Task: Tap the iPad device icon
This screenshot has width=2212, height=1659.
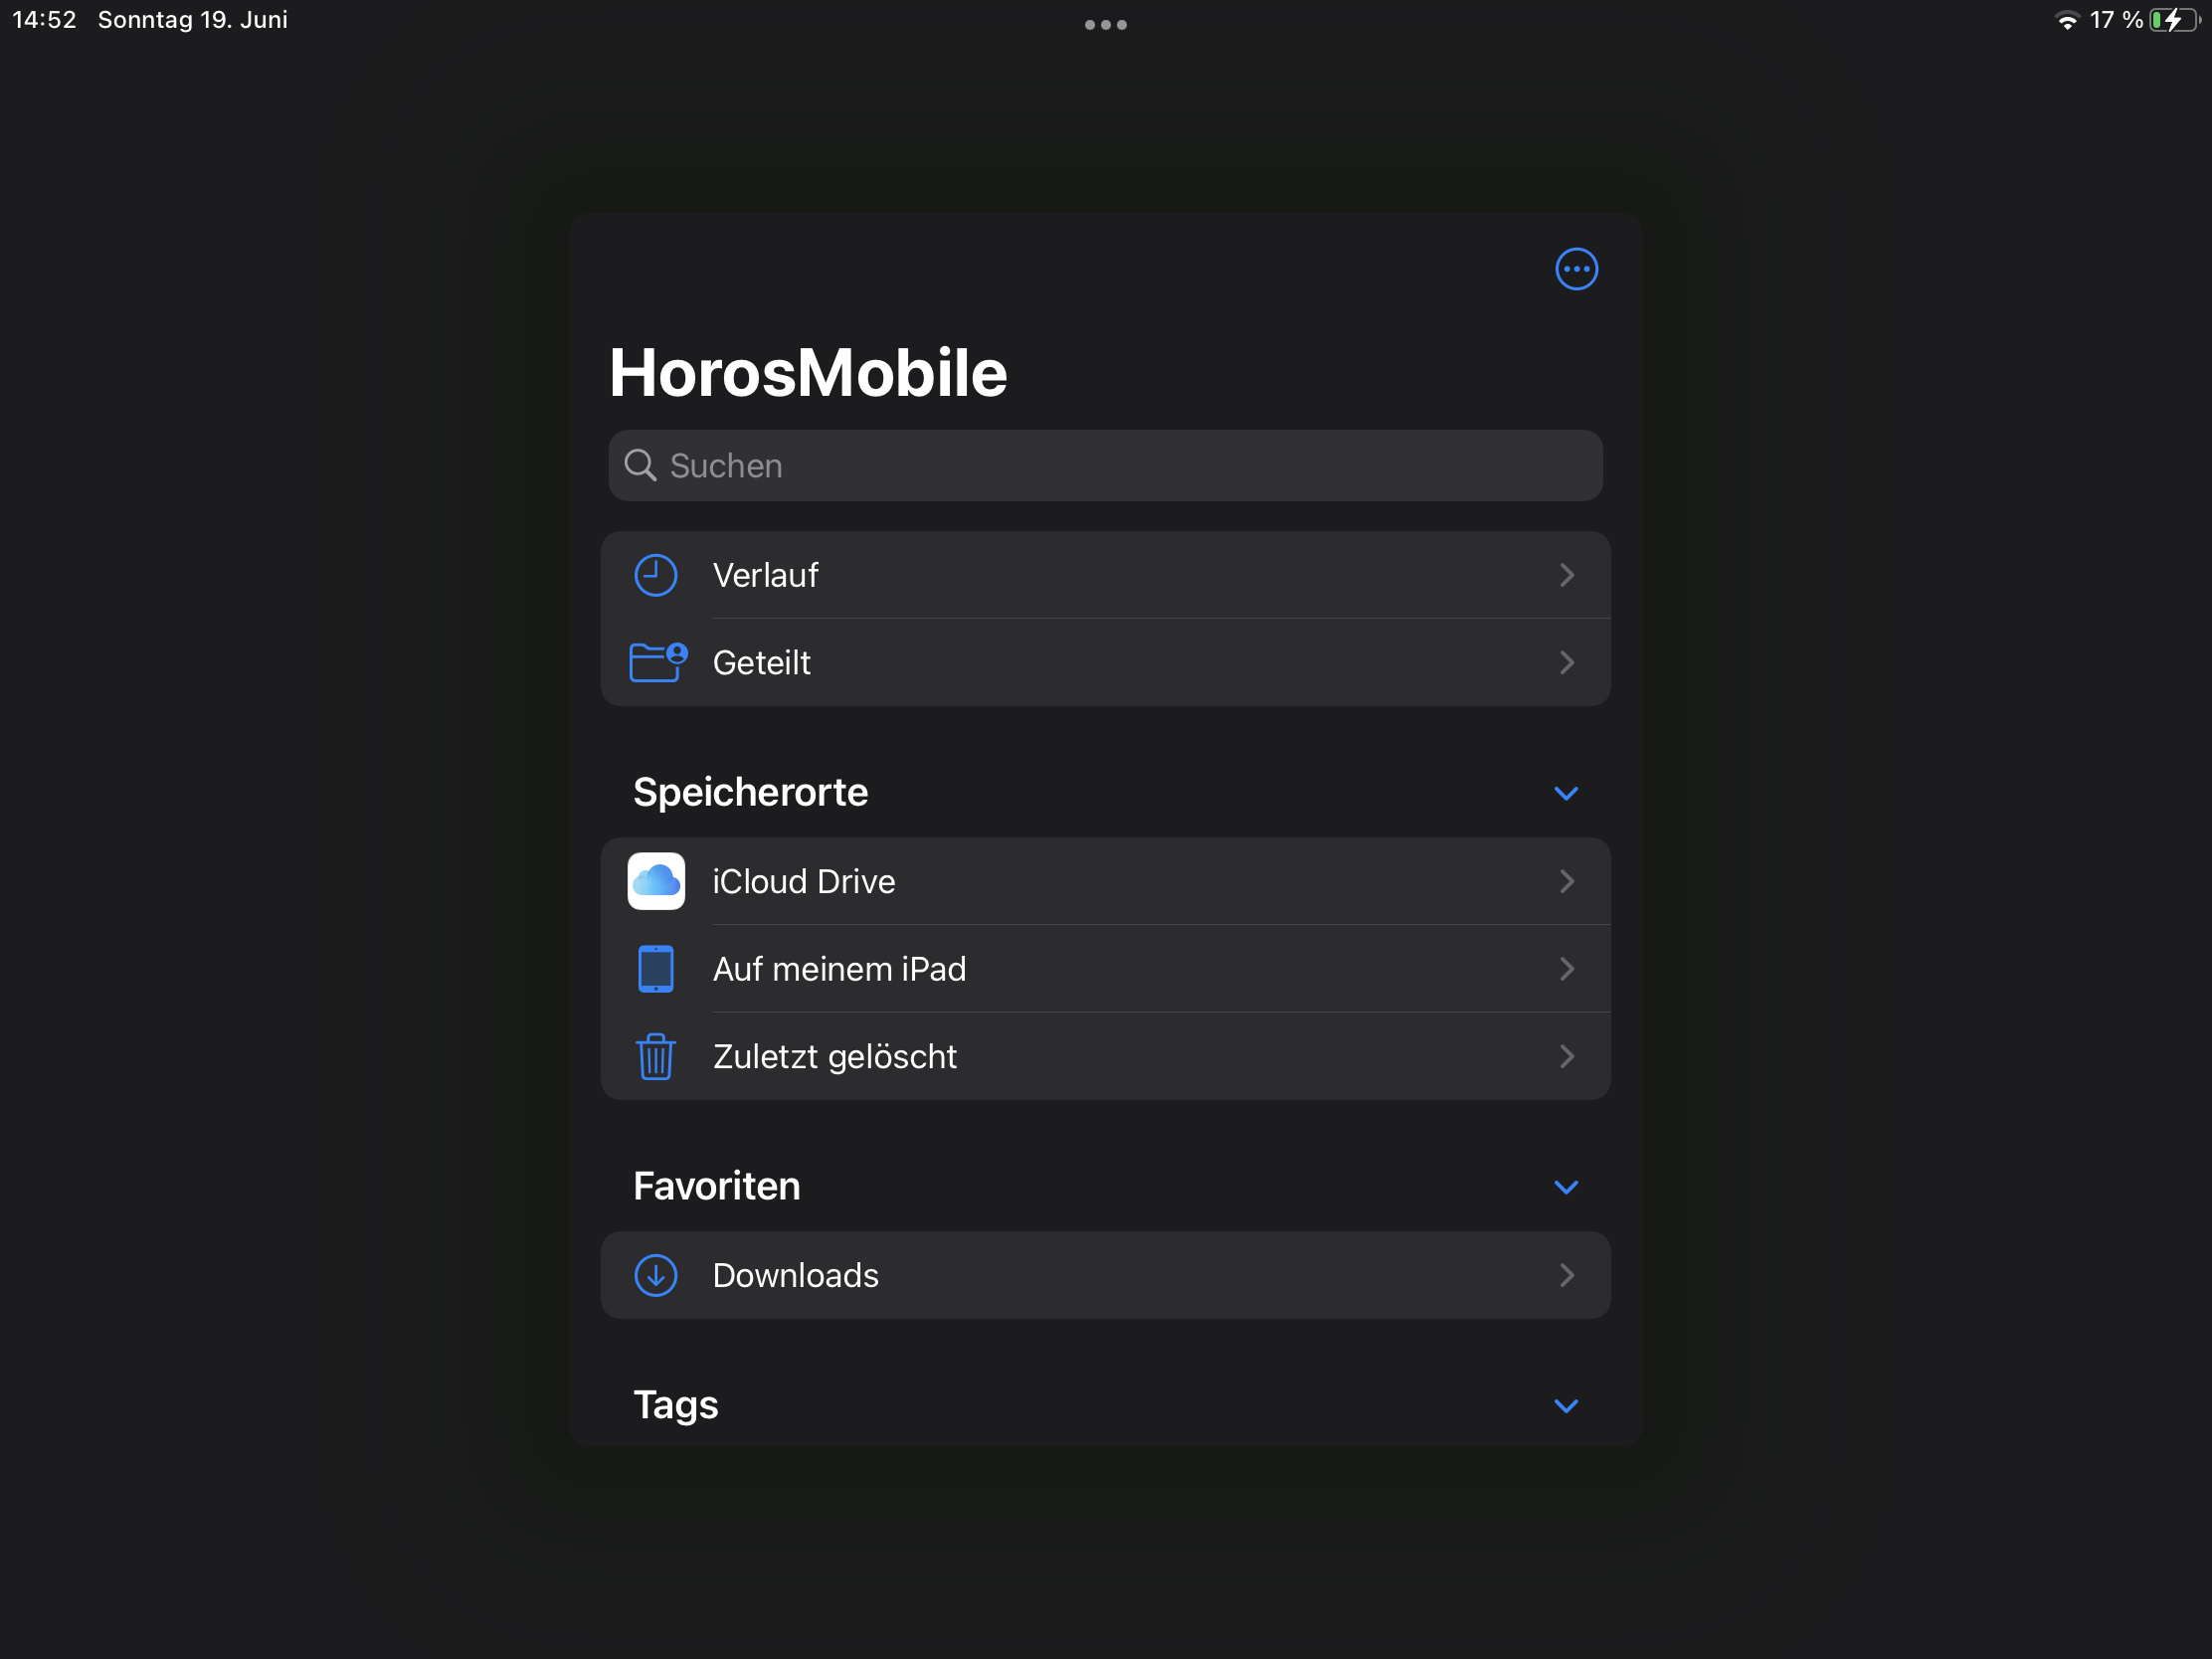Action: tap(656, 968)
